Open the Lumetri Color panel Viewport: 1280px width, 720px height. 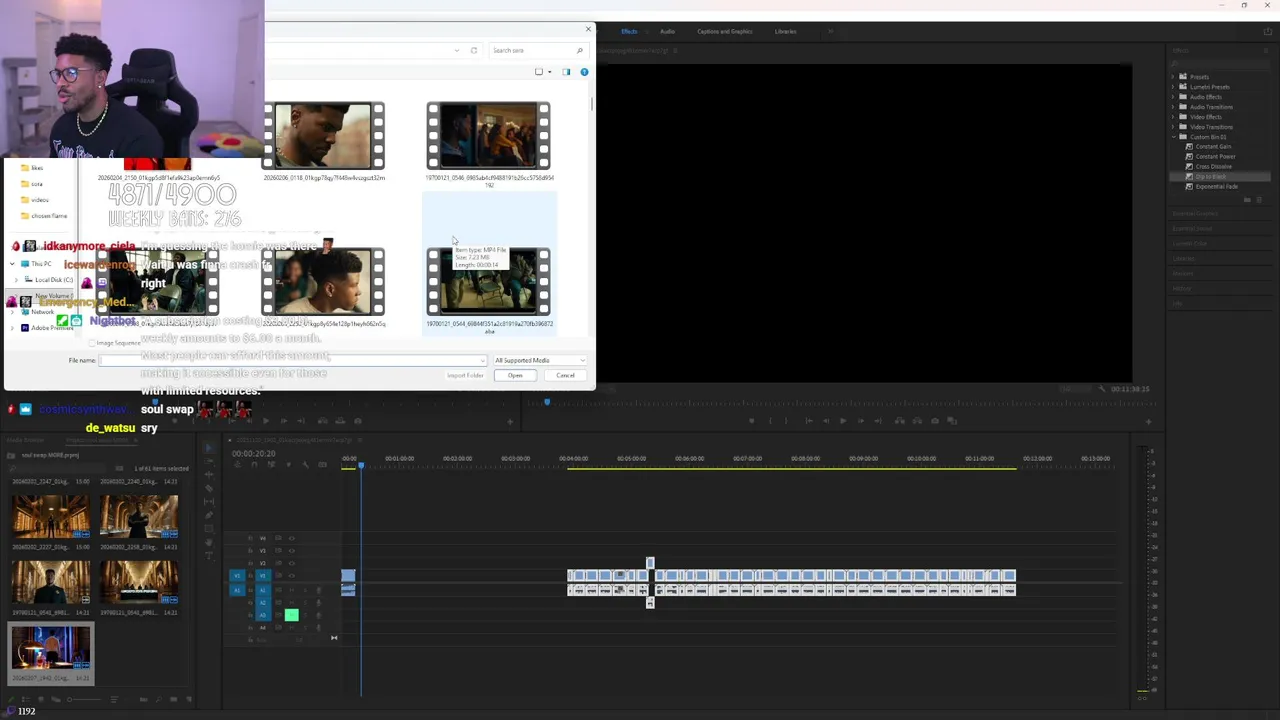tap(1190, 243)
